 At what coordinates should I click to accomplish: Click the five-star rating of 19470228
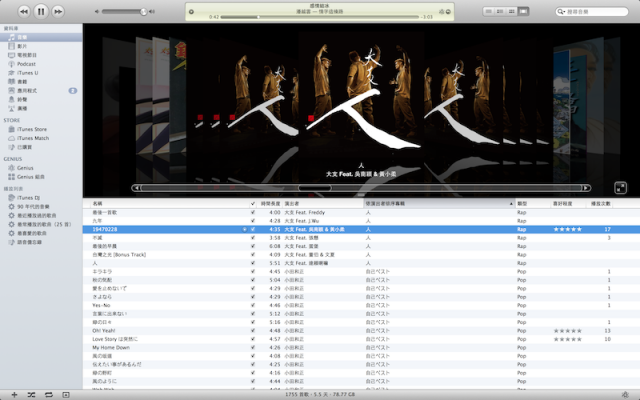(x=567, y=229)
